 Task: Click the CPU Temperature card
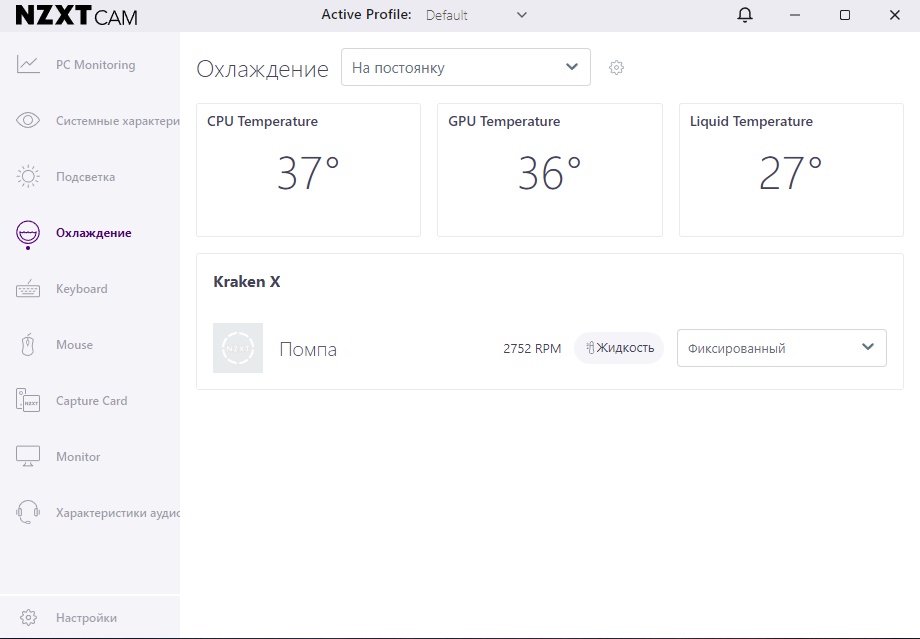[x=308, y=170]
